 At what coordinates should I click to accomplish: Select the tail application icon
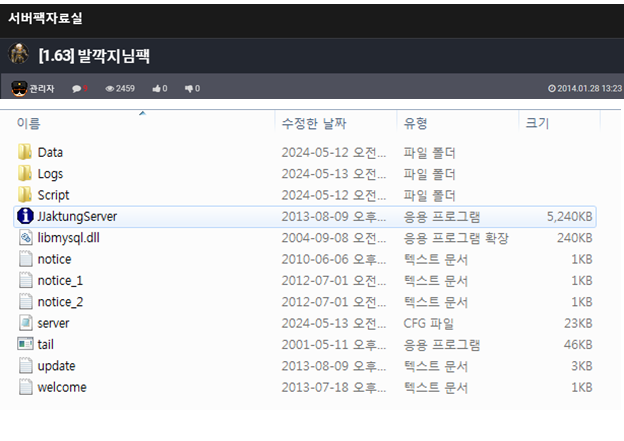(x=25, y=344)
